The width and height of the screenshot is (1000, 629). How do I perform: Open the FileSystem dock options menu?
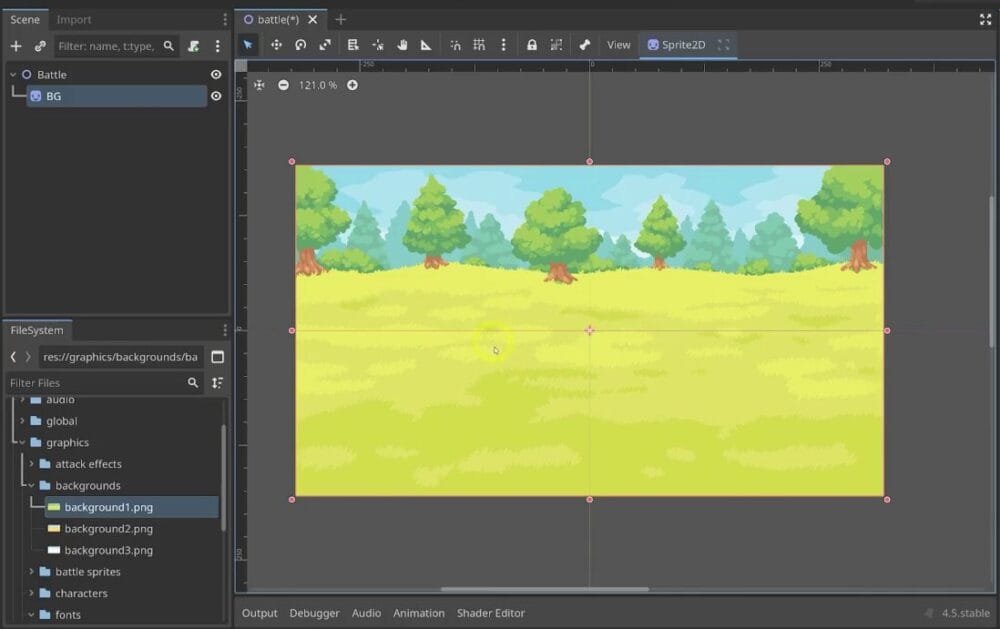coord(224,330)
